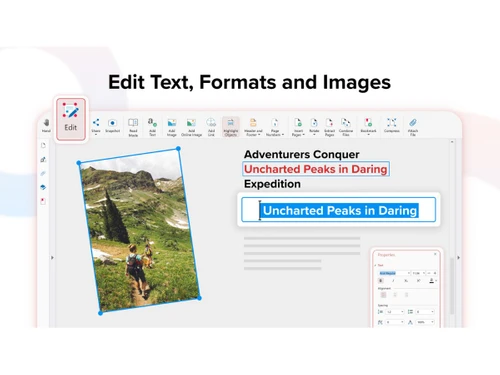Set text alignment to right
The width and height of the screenshot is (500, 375).
coord(406,295)
